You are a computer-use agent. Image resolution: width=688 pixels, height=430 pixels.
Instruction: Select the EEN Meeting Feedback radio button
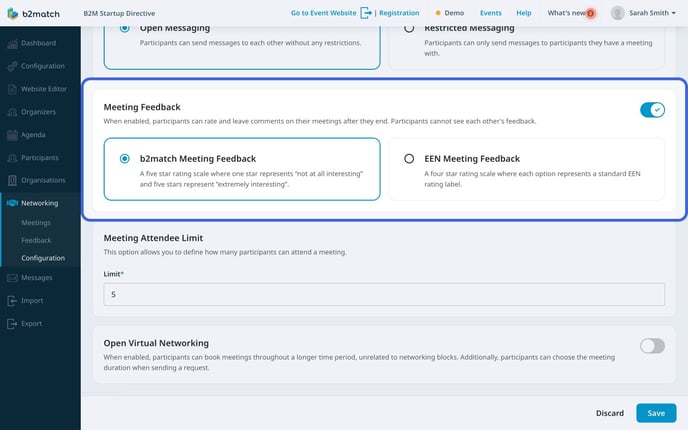[409, 158]
